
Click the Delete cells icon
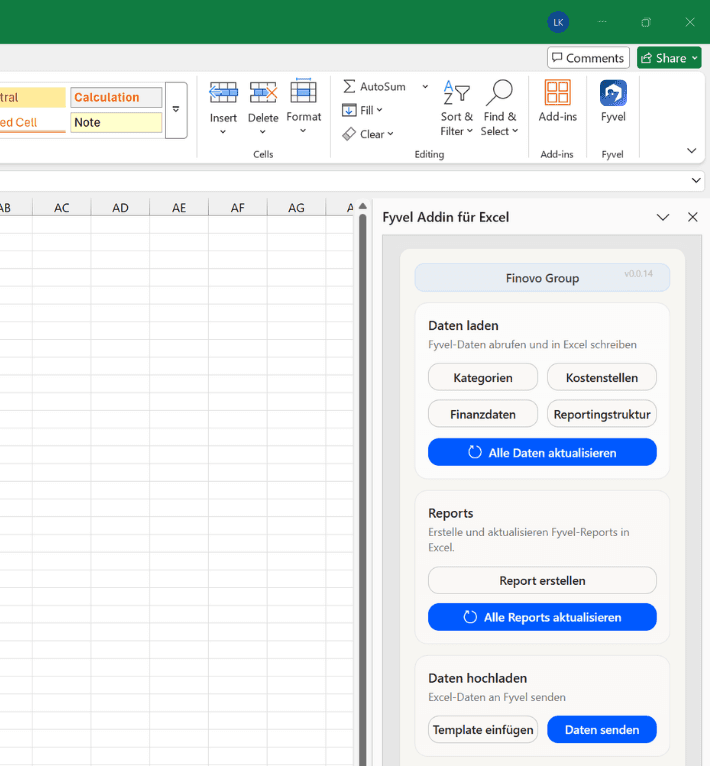click(263, 93)
